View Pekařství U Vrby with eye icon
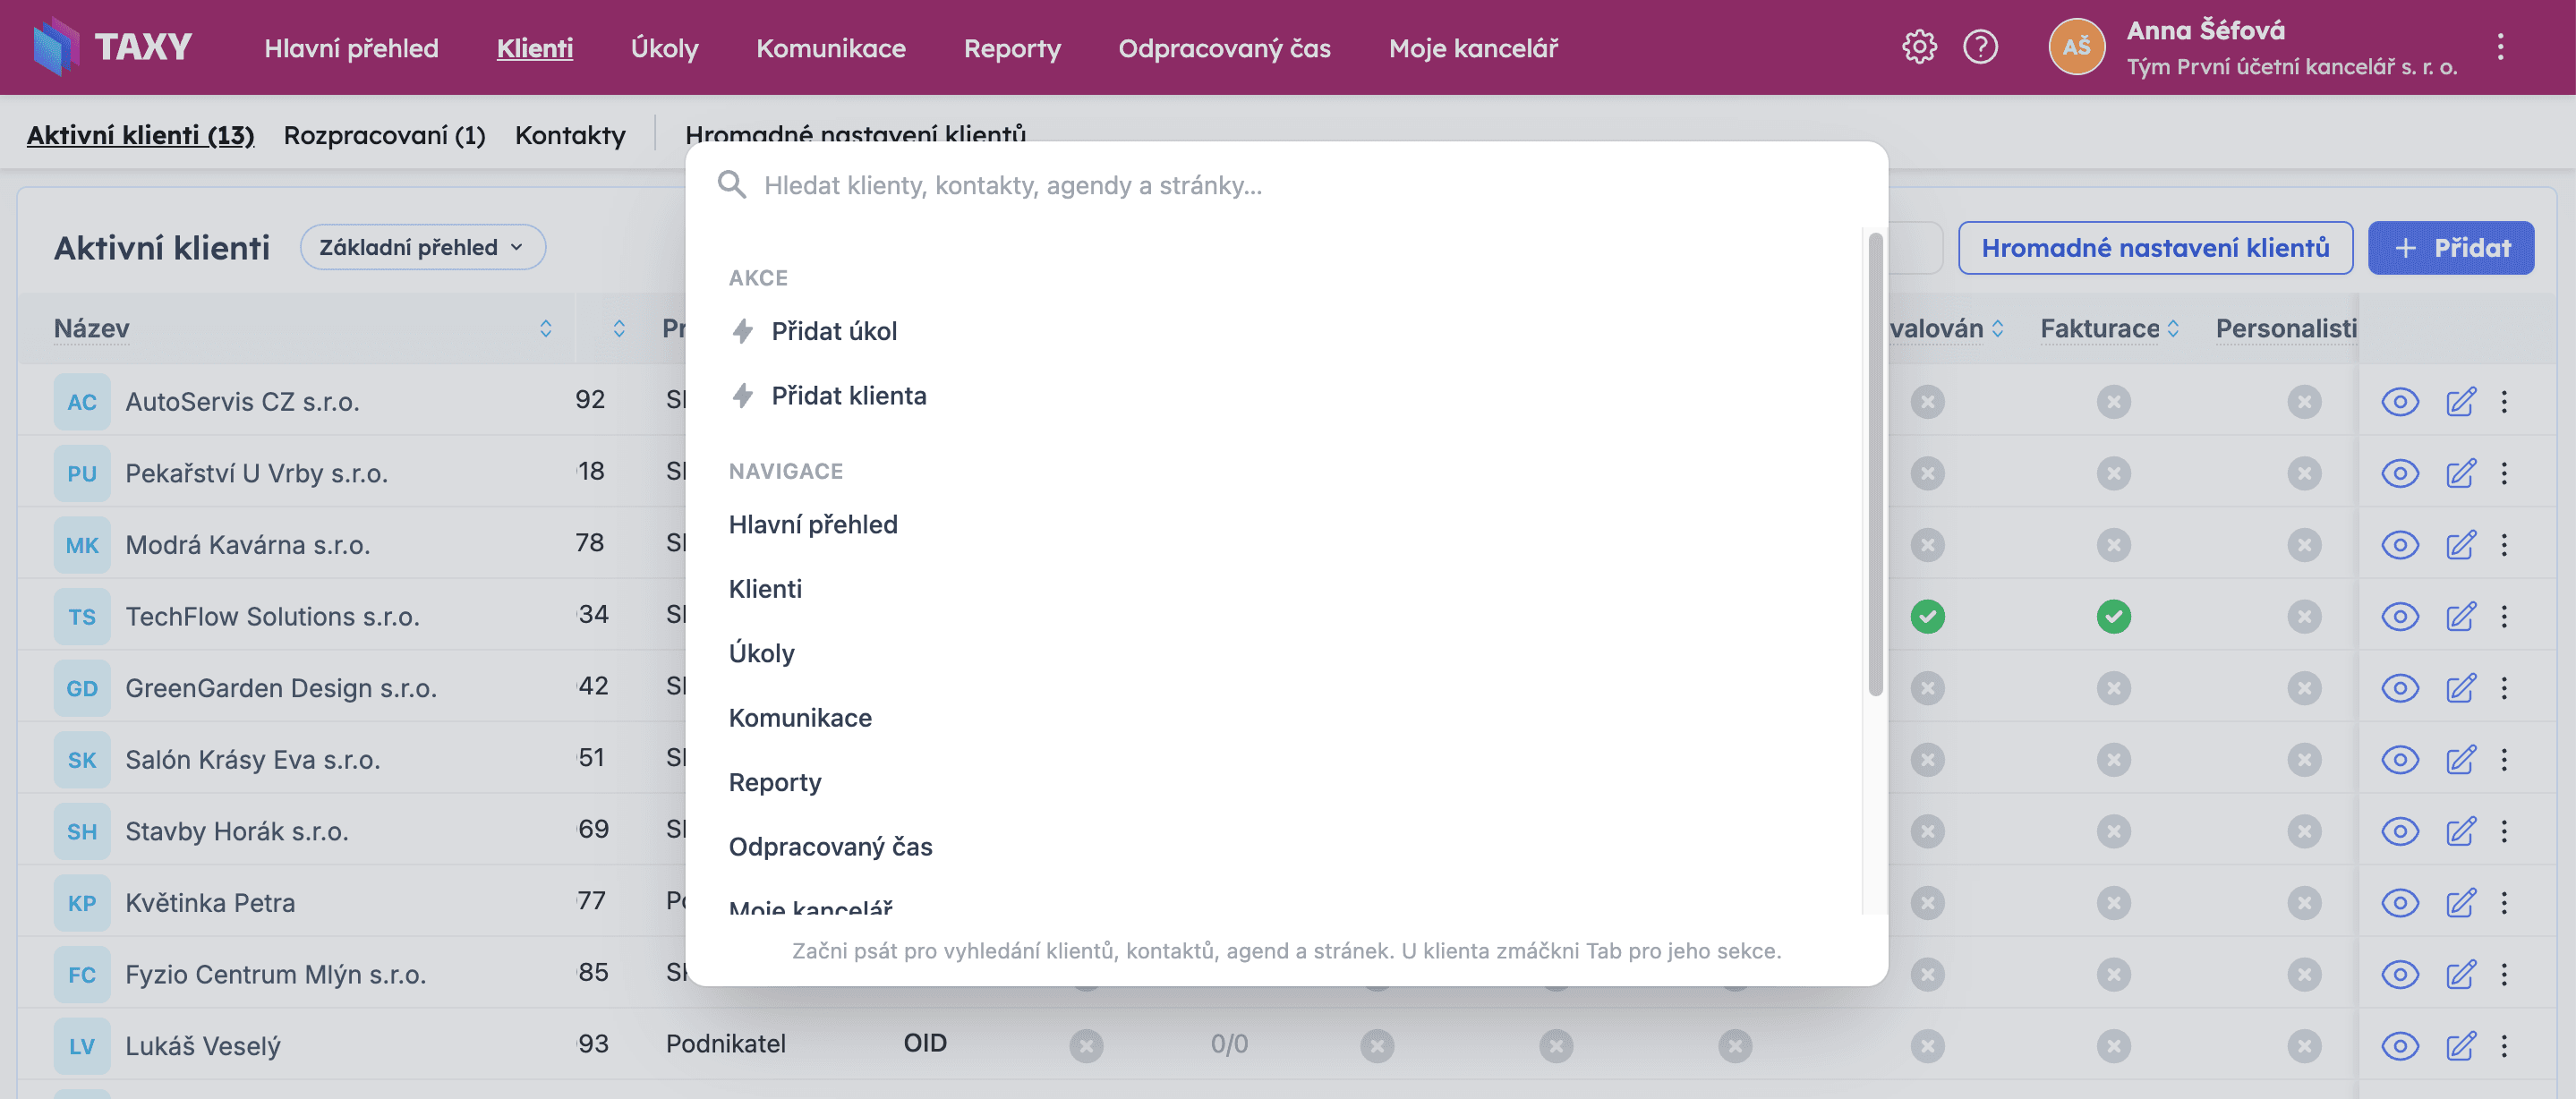The image size is (2576, 1099). tap(2399, 473)
